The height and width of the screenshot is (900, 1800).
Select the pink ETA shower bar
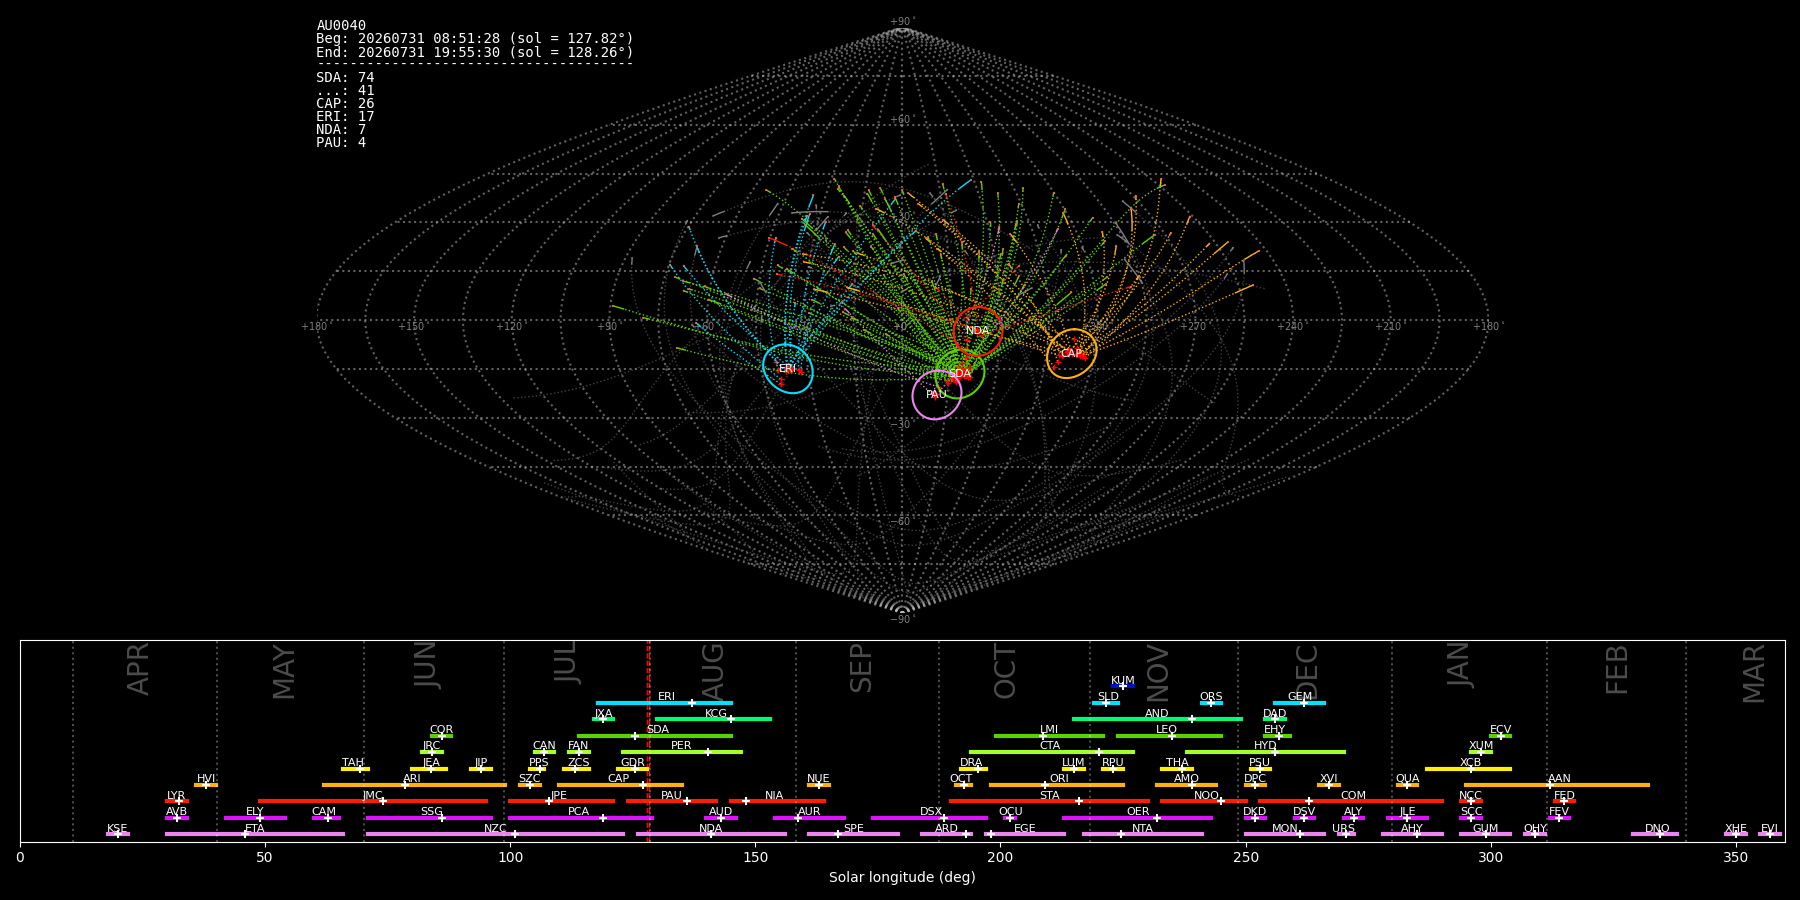click(x=255, y=834)
